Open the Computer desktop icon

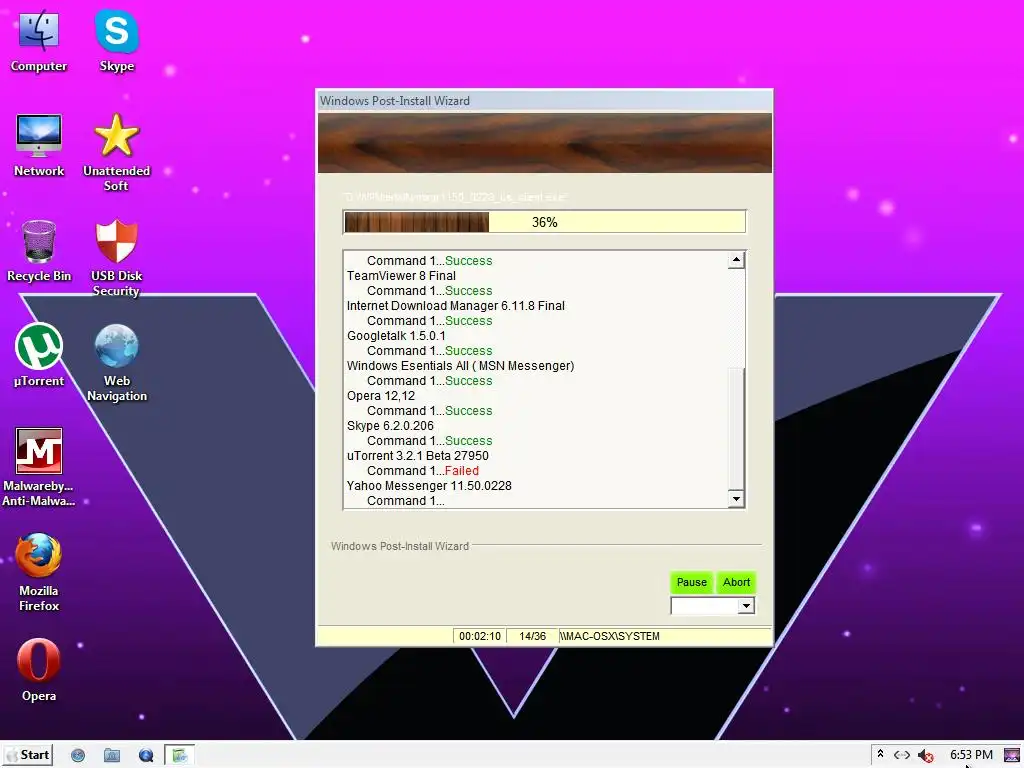pyautogui.click(x=39, y=40)
